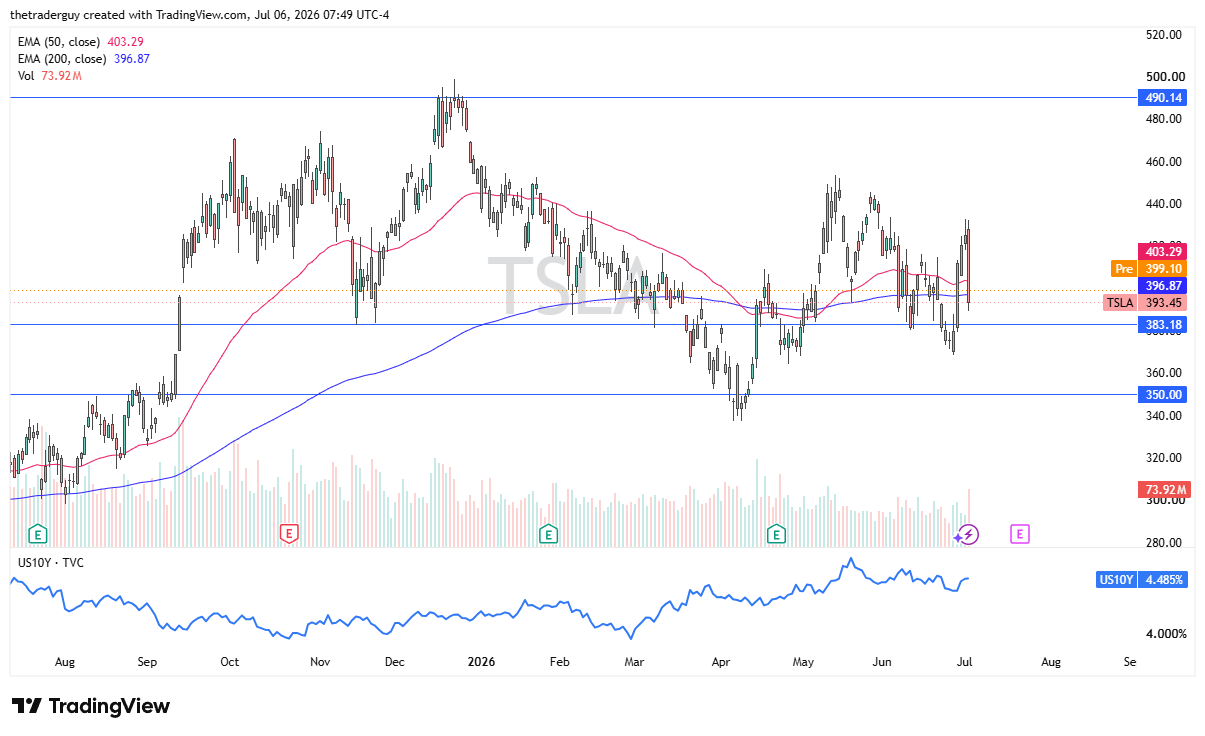The width and height of the screenshot is (1205, 736).
Task: Click the 280.00 price axis label
Action: click(x=1164, y=543)
